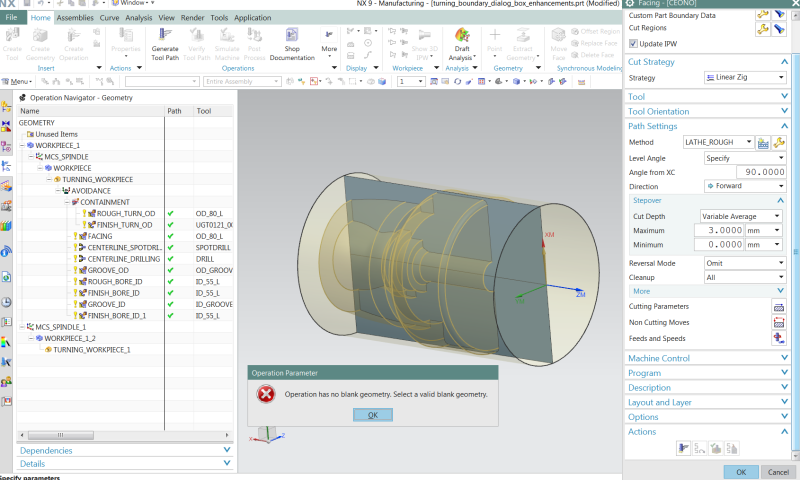
Task: Click the Create Operation ribbon icon
Action: 73,35
